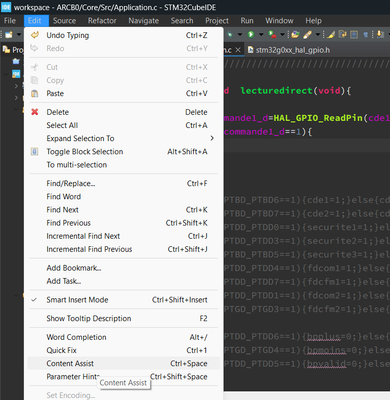
Task: Choose Find Word menu item
Action: 124,196
